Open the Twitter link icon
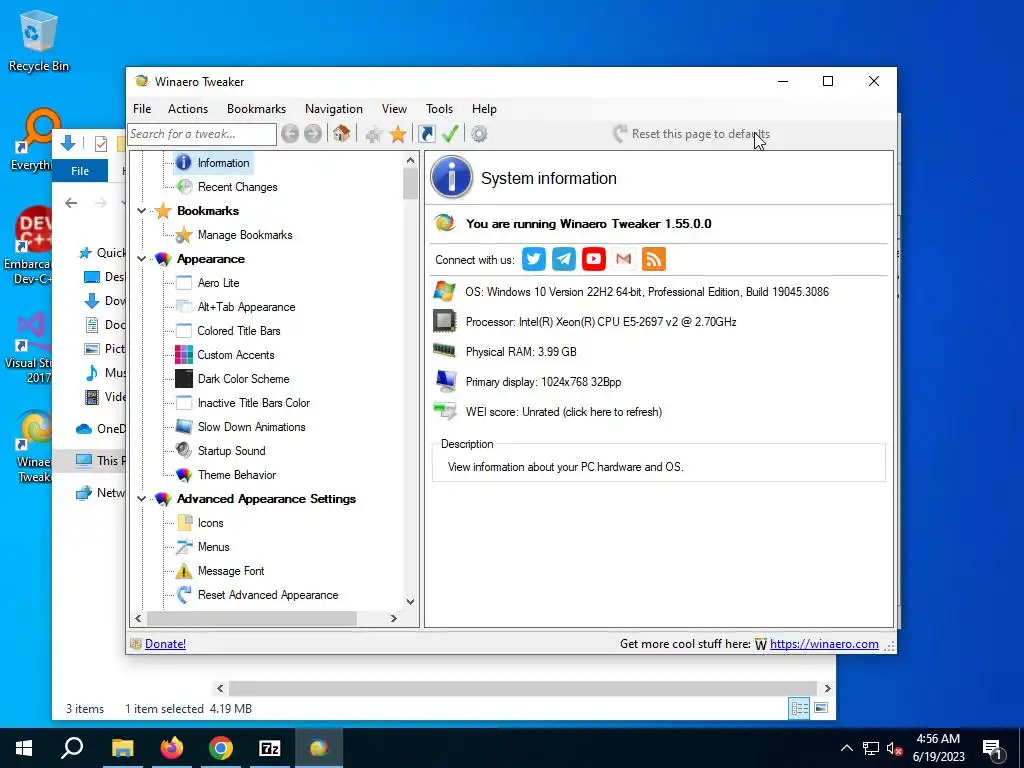The width and height of the screenshot is (1024, 768). coord(534,259)
